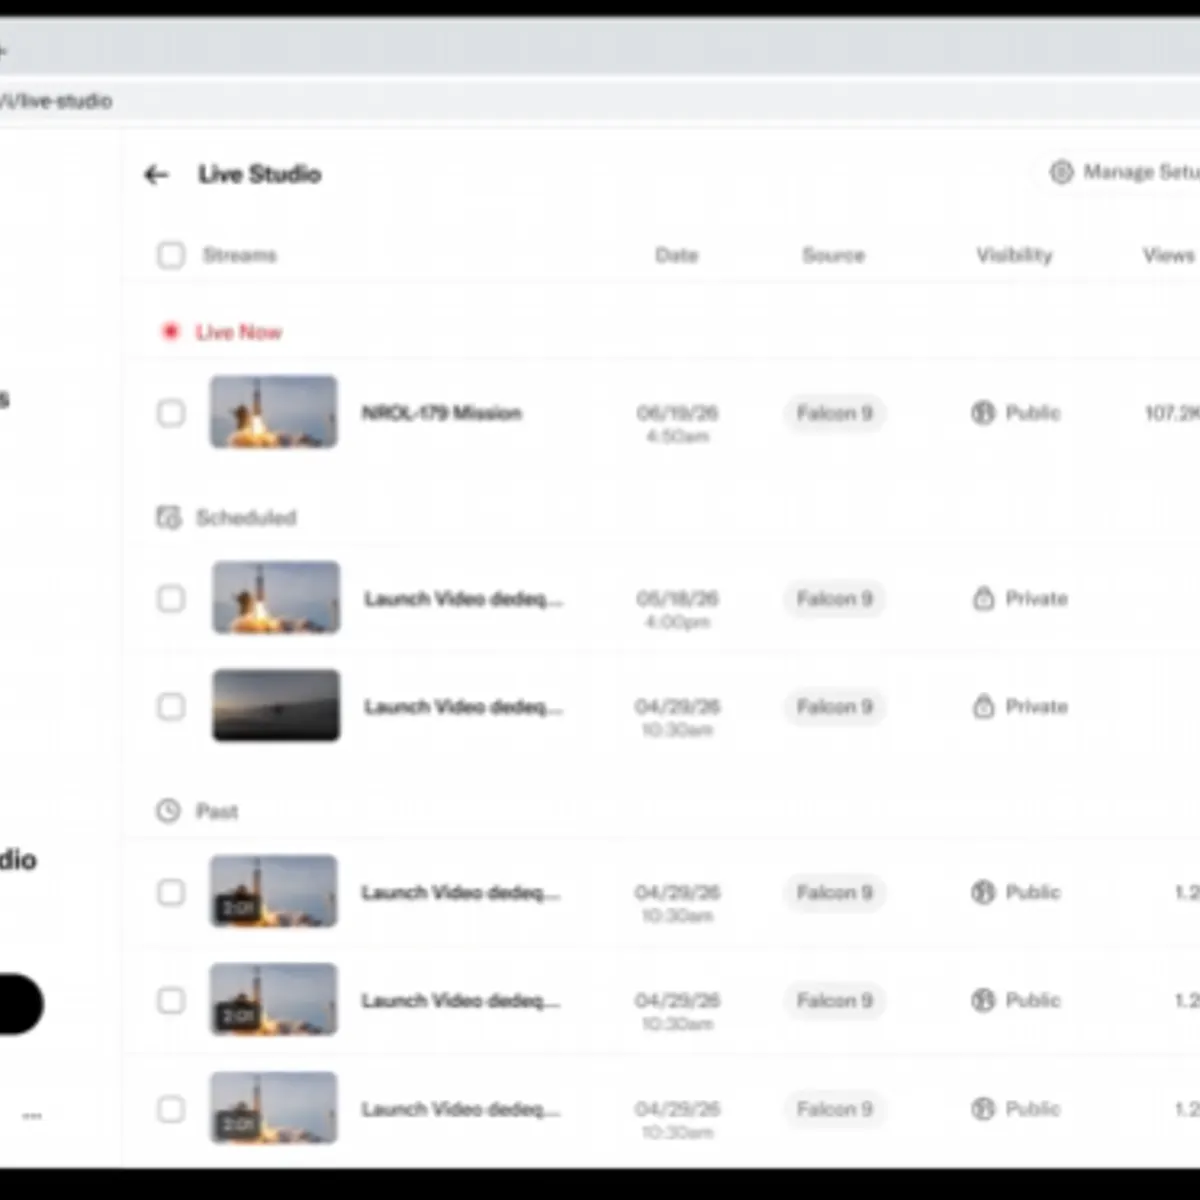Click the Source column header
The width and height of the screenshot is (1200, 1200).
pos(833,255)
